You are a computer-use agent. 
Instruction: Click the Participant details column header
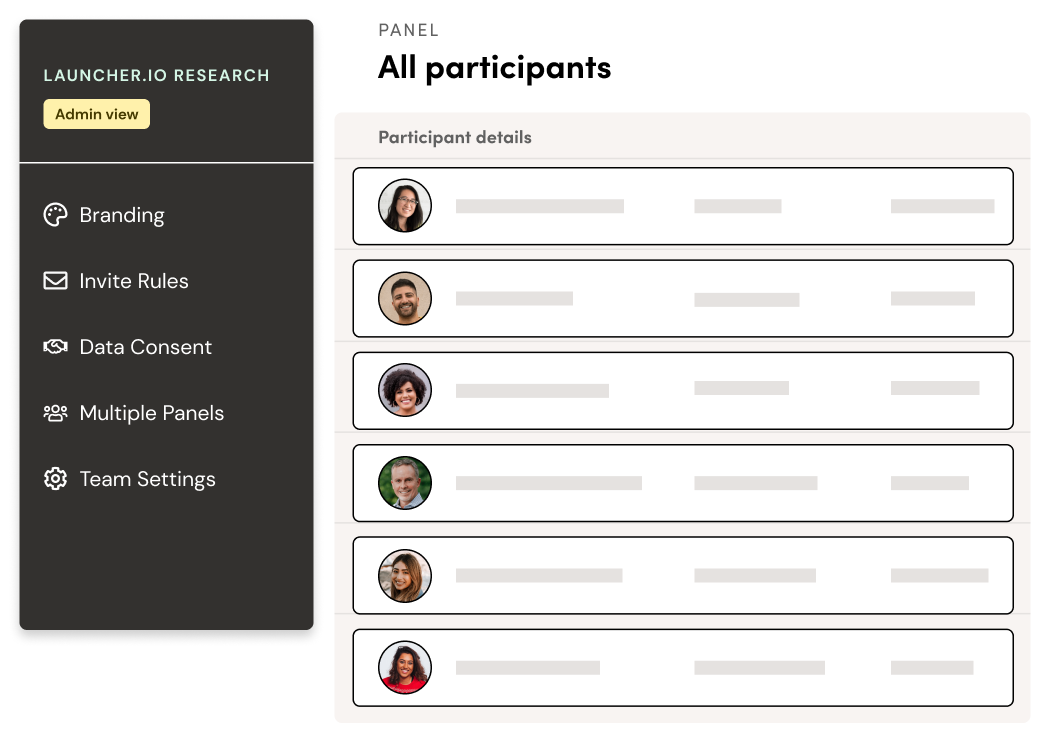point(454,137)
